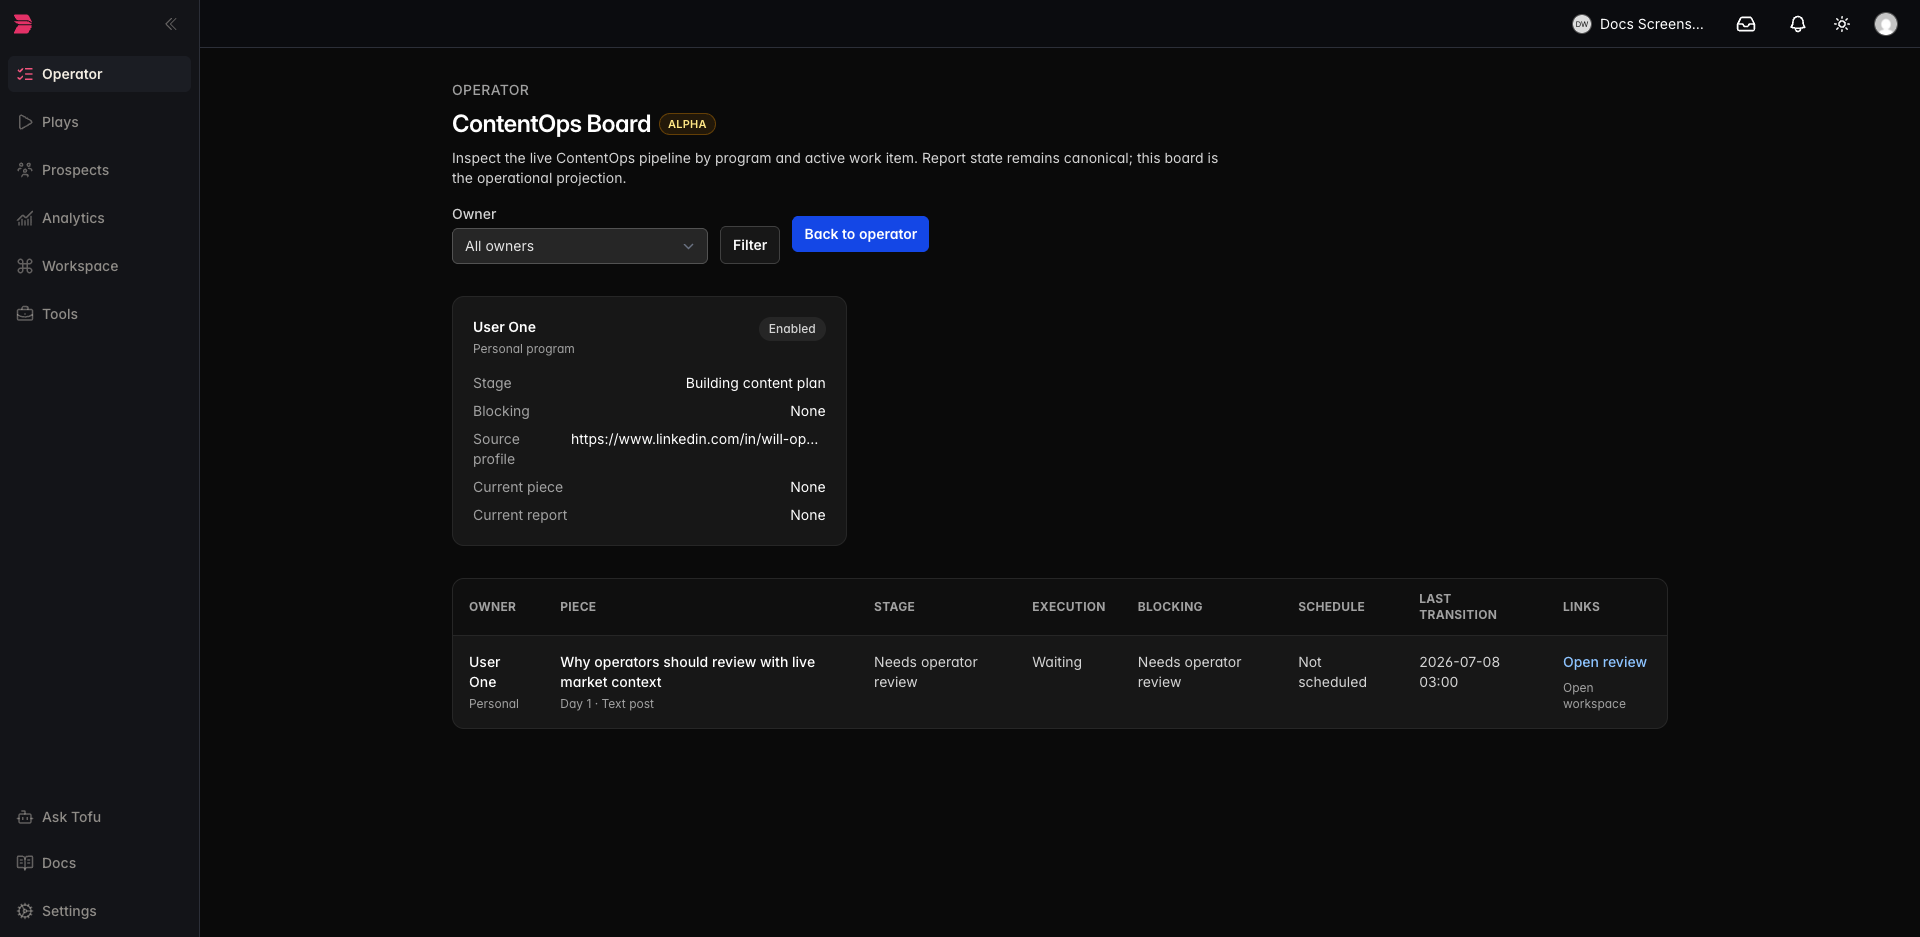Click the SCHEDULE column header

coord(1331,607)
